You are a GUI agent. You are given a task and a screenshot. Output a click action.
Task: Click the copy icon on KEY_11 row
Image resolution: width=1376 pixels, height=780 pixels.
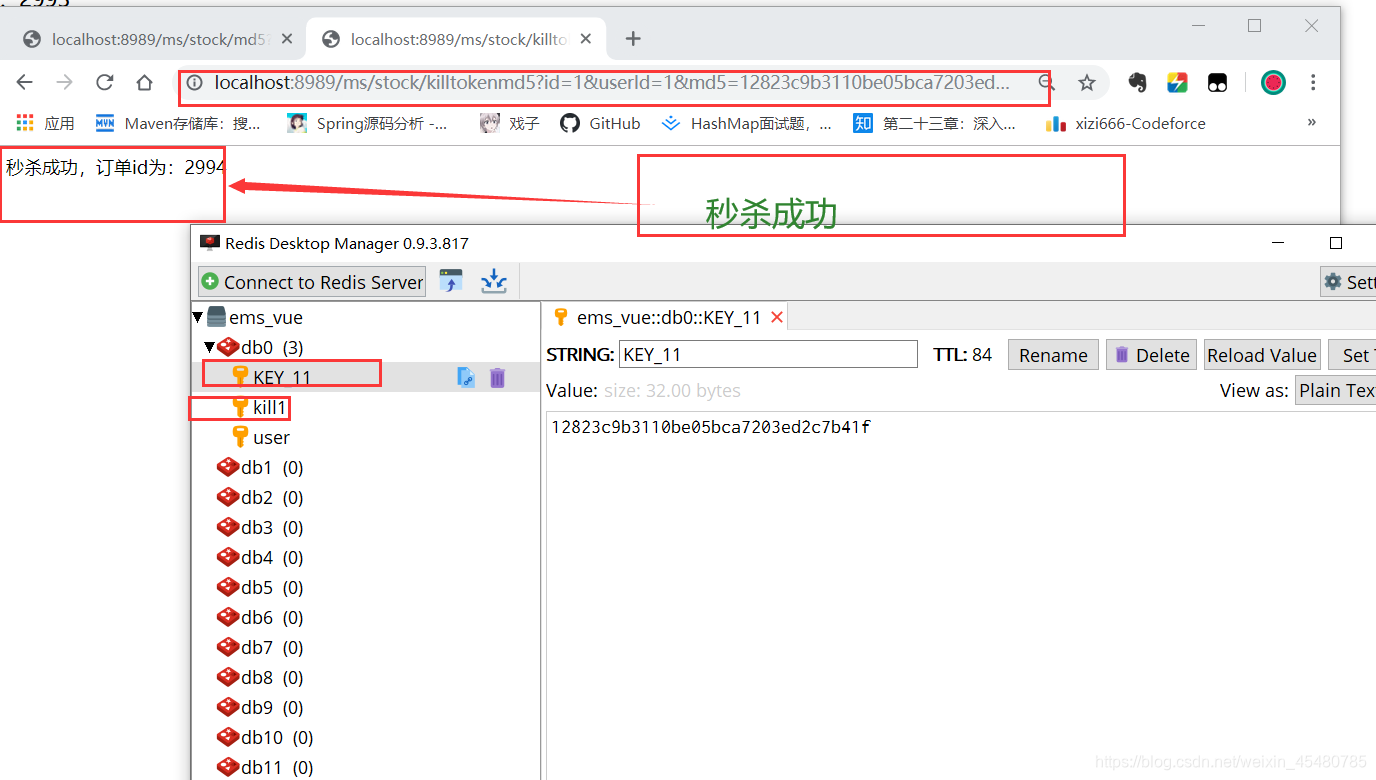tap(466, 377)
